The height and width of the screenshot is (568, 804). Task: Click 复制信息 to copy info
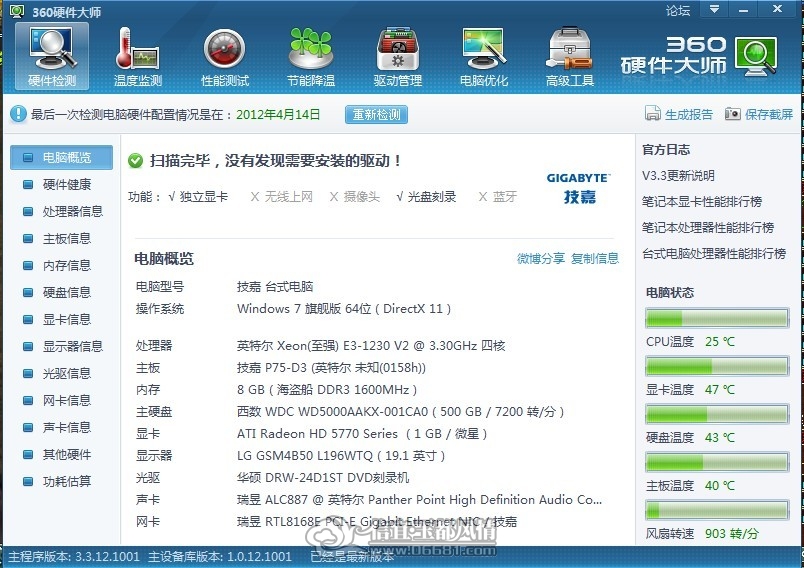pyautogui.click(x=595, y=258)
